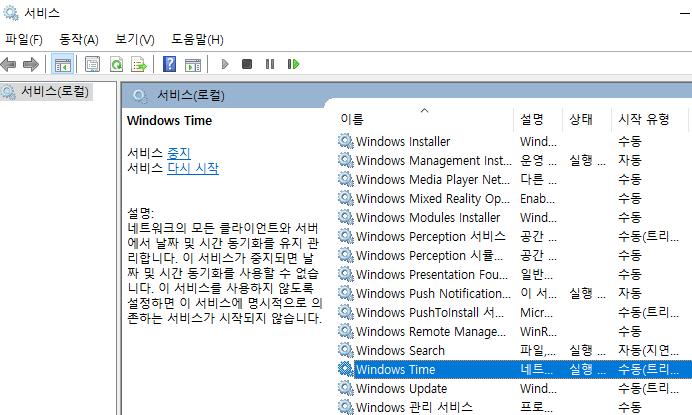Screen dimensions: 692x415
Task: Select Windows Presentation Fou... service
Action: [515, 275]
